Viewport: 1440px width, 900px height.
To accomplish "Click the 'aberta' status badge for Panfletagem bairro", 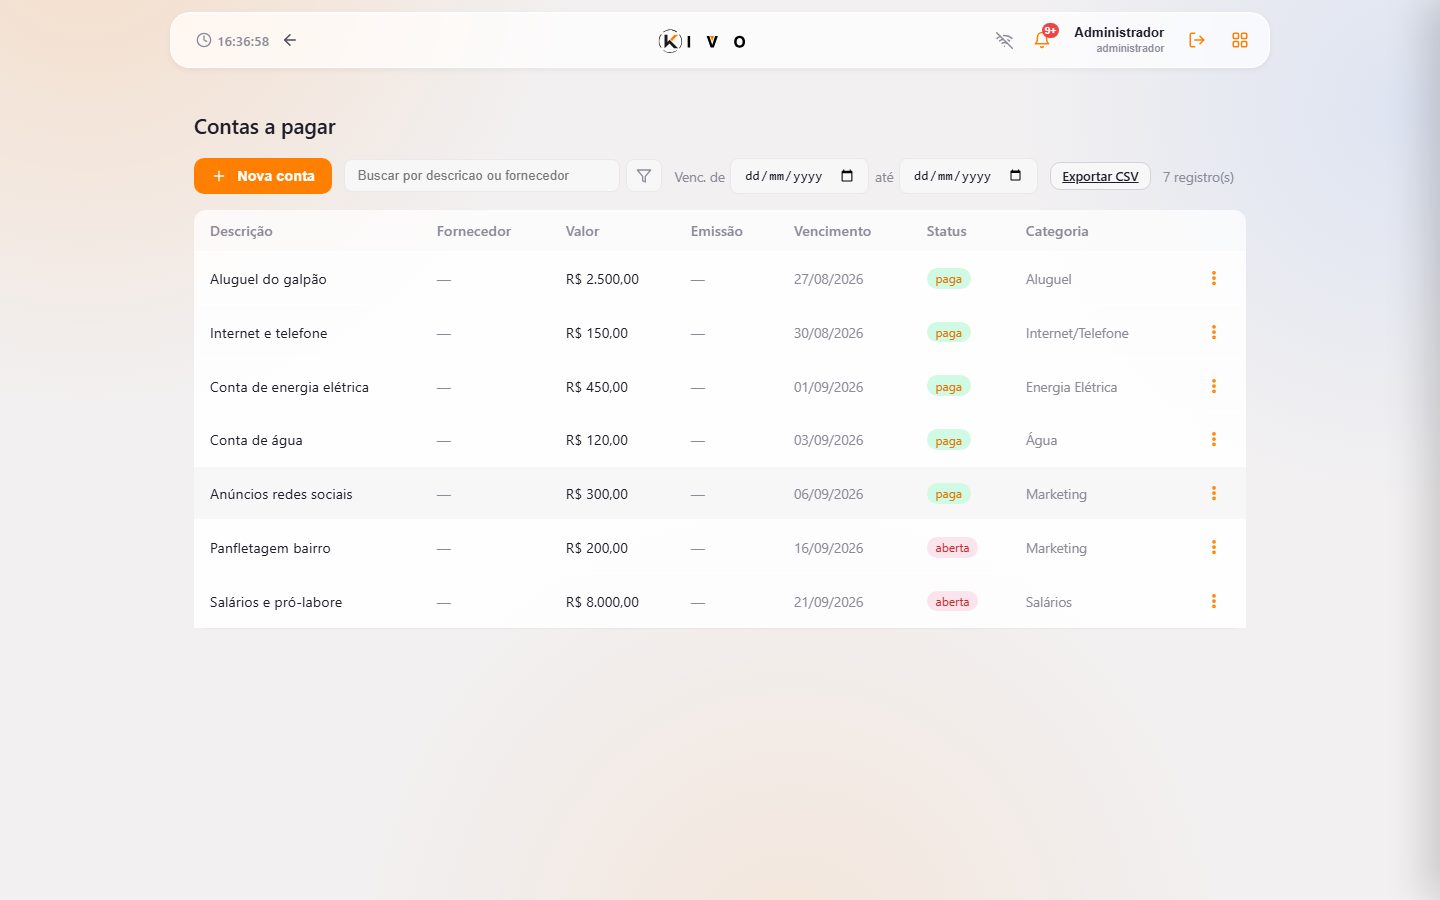I will (952, 548).
